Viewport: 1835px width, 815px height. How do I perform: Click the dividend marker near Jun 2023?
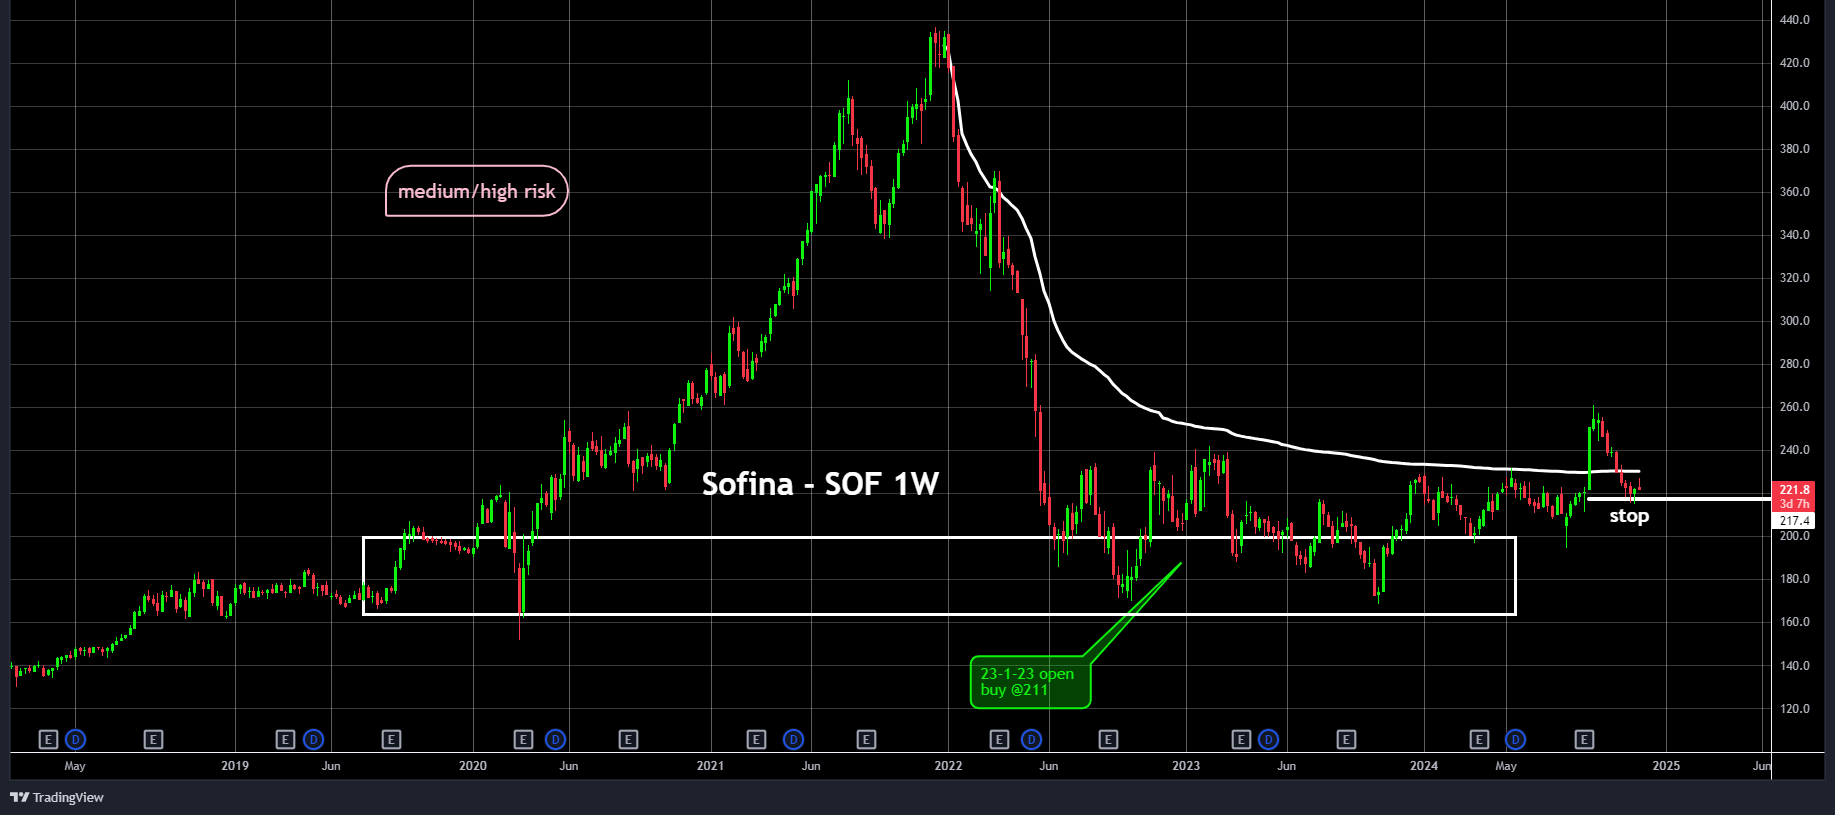(x=1269, y=740)
